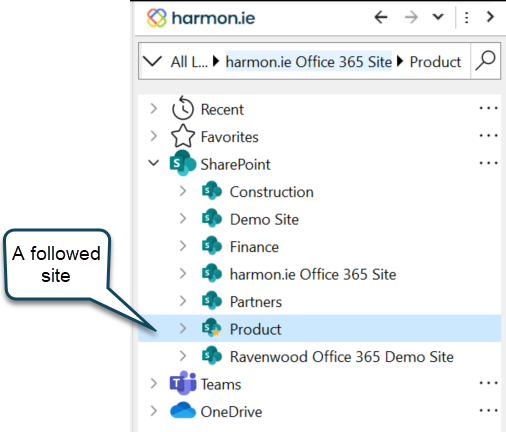Click the magnifier search icon

click(485, 61)
